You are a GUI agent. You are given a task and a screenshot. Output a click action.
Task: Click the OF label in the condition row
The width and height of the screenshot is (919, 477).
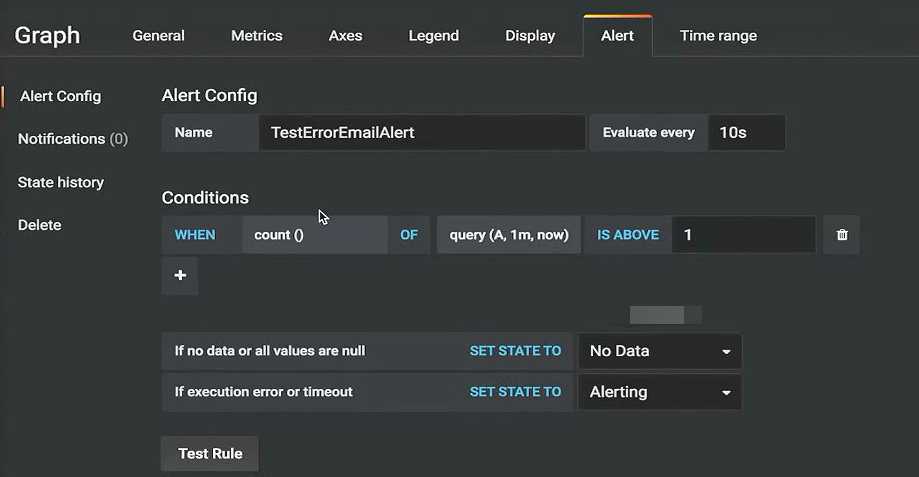(409, 235)
